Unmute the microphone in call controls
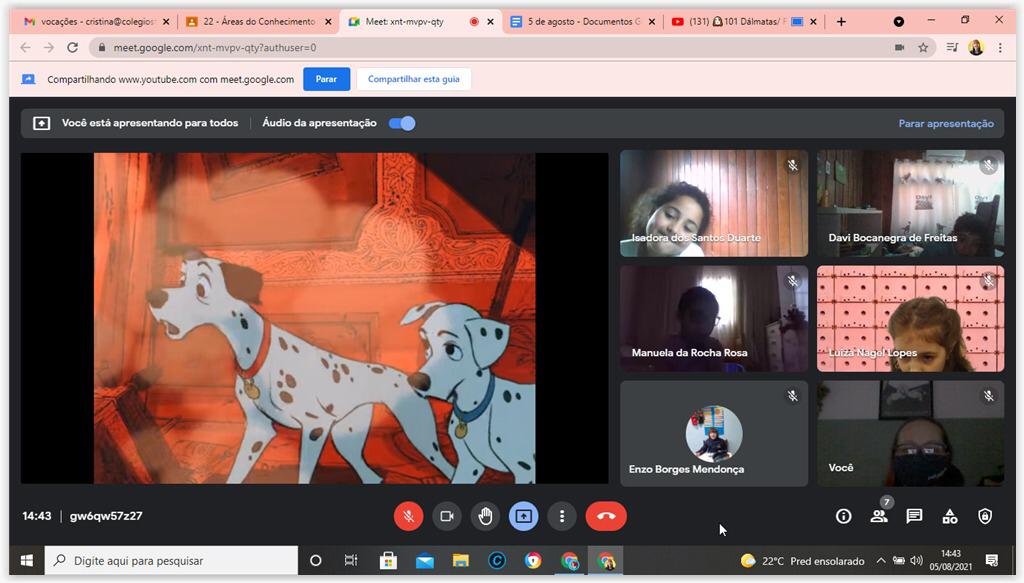Image resolution: width=1024 pixels, height=583 pixels. pos(408,516)
